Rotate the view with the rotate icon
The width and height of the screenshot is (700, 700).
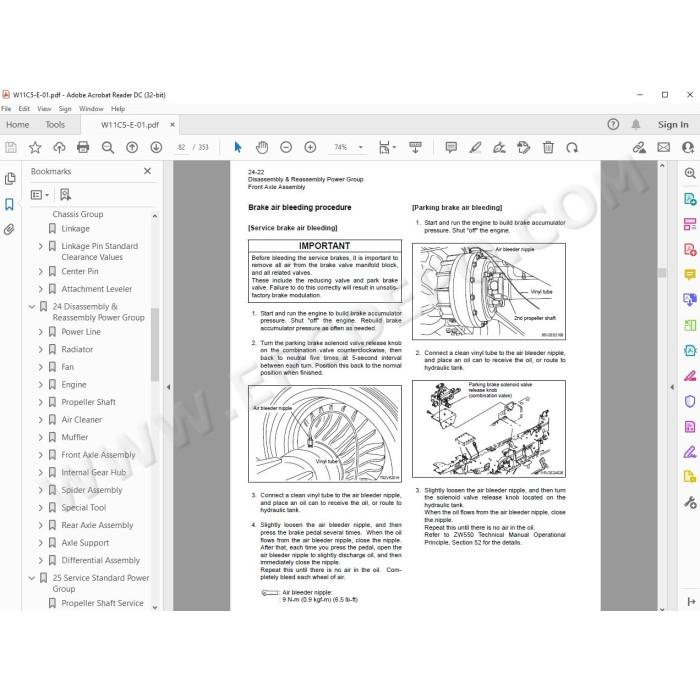572,147
